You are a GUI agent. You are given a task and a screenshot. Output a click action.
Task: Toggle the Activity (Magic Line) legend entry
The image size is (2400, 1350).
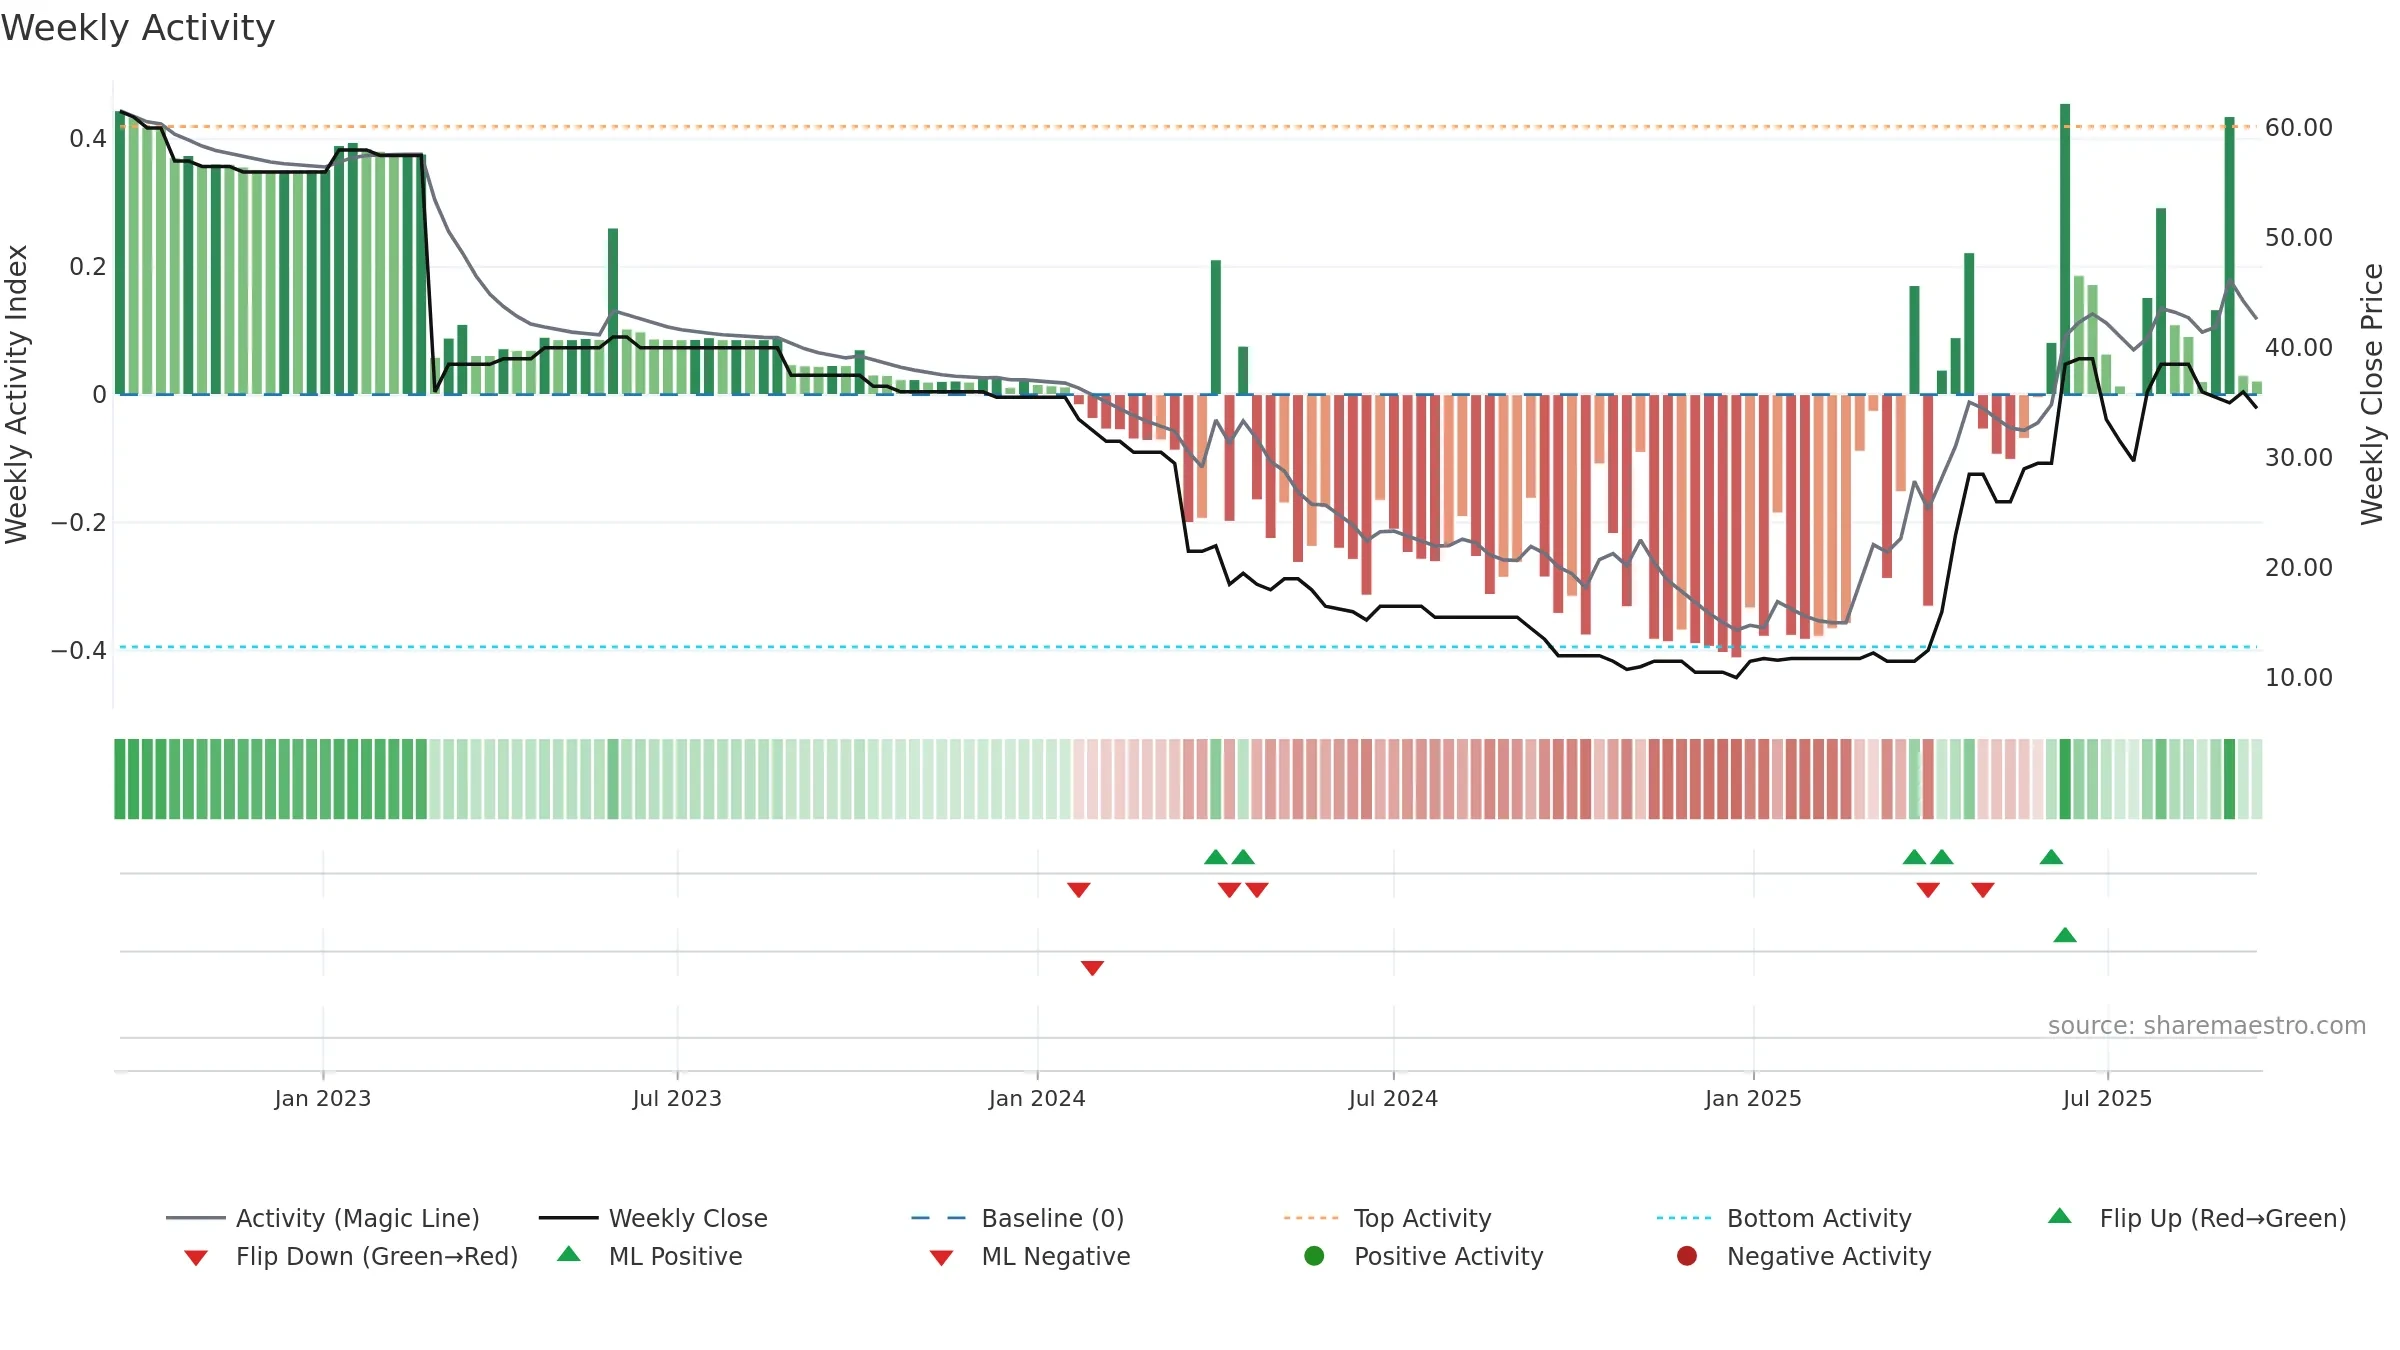323,1218
